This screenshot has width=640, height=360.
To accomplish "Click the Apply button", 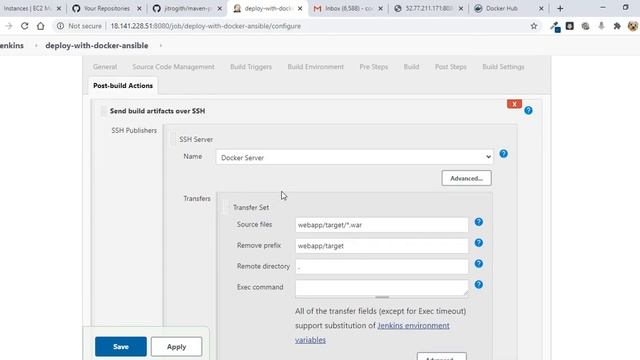I will [176, 347].
